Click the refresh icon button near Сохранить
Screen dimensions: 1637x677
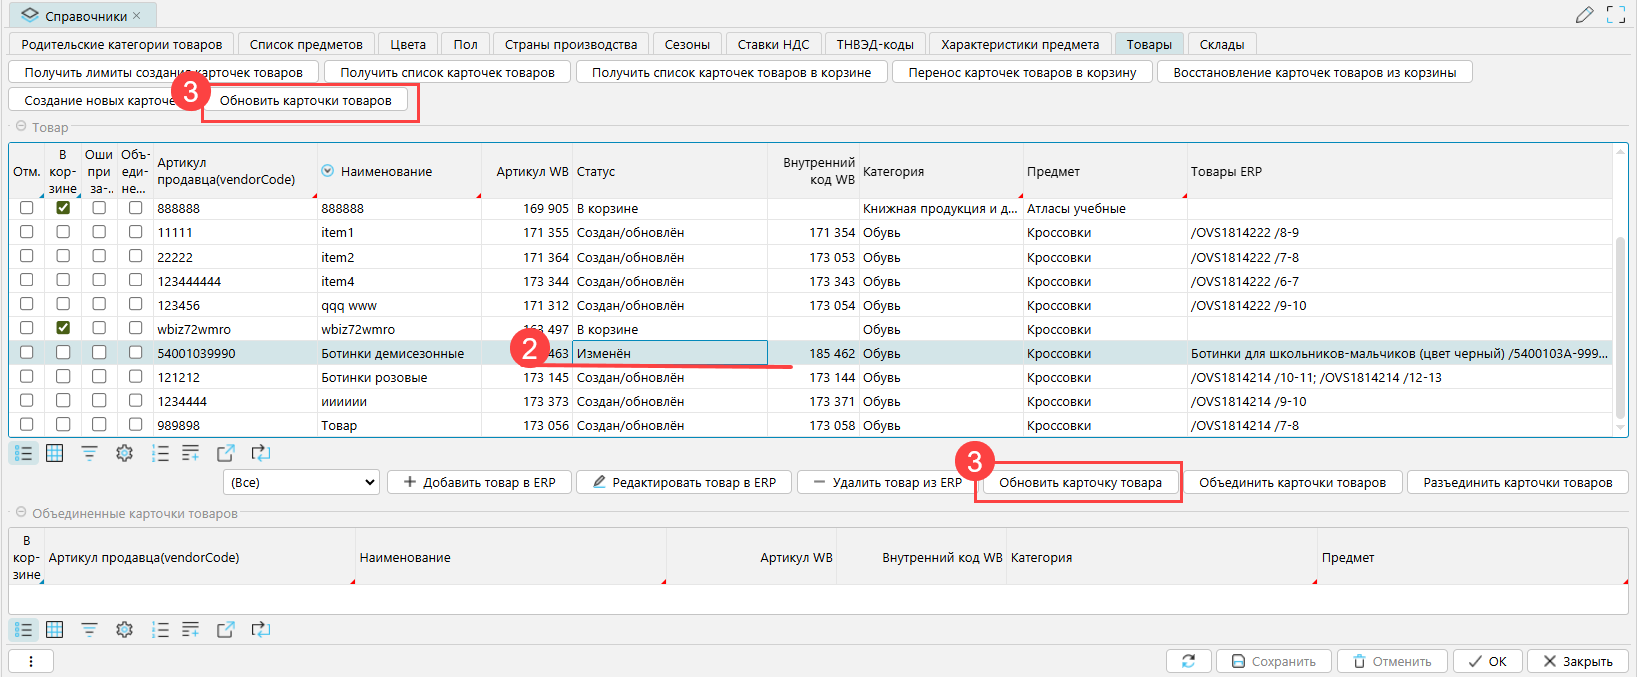pyautogui.click(x=1188, y=661)
